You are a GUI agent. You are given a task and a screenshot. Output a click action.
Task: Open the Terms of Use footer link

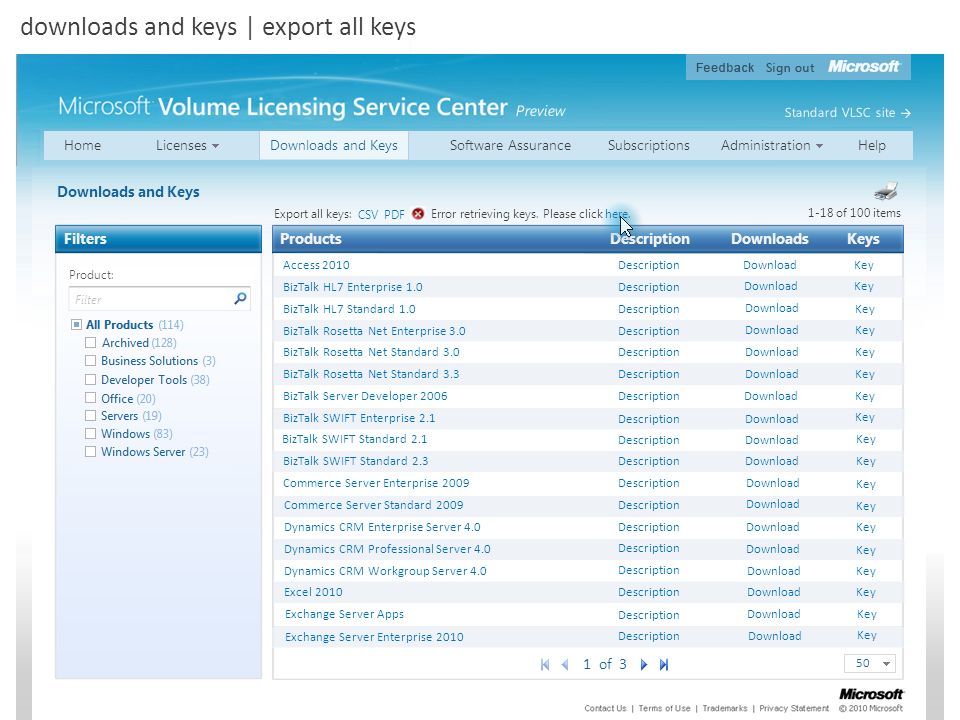click(x=664, y=708)
